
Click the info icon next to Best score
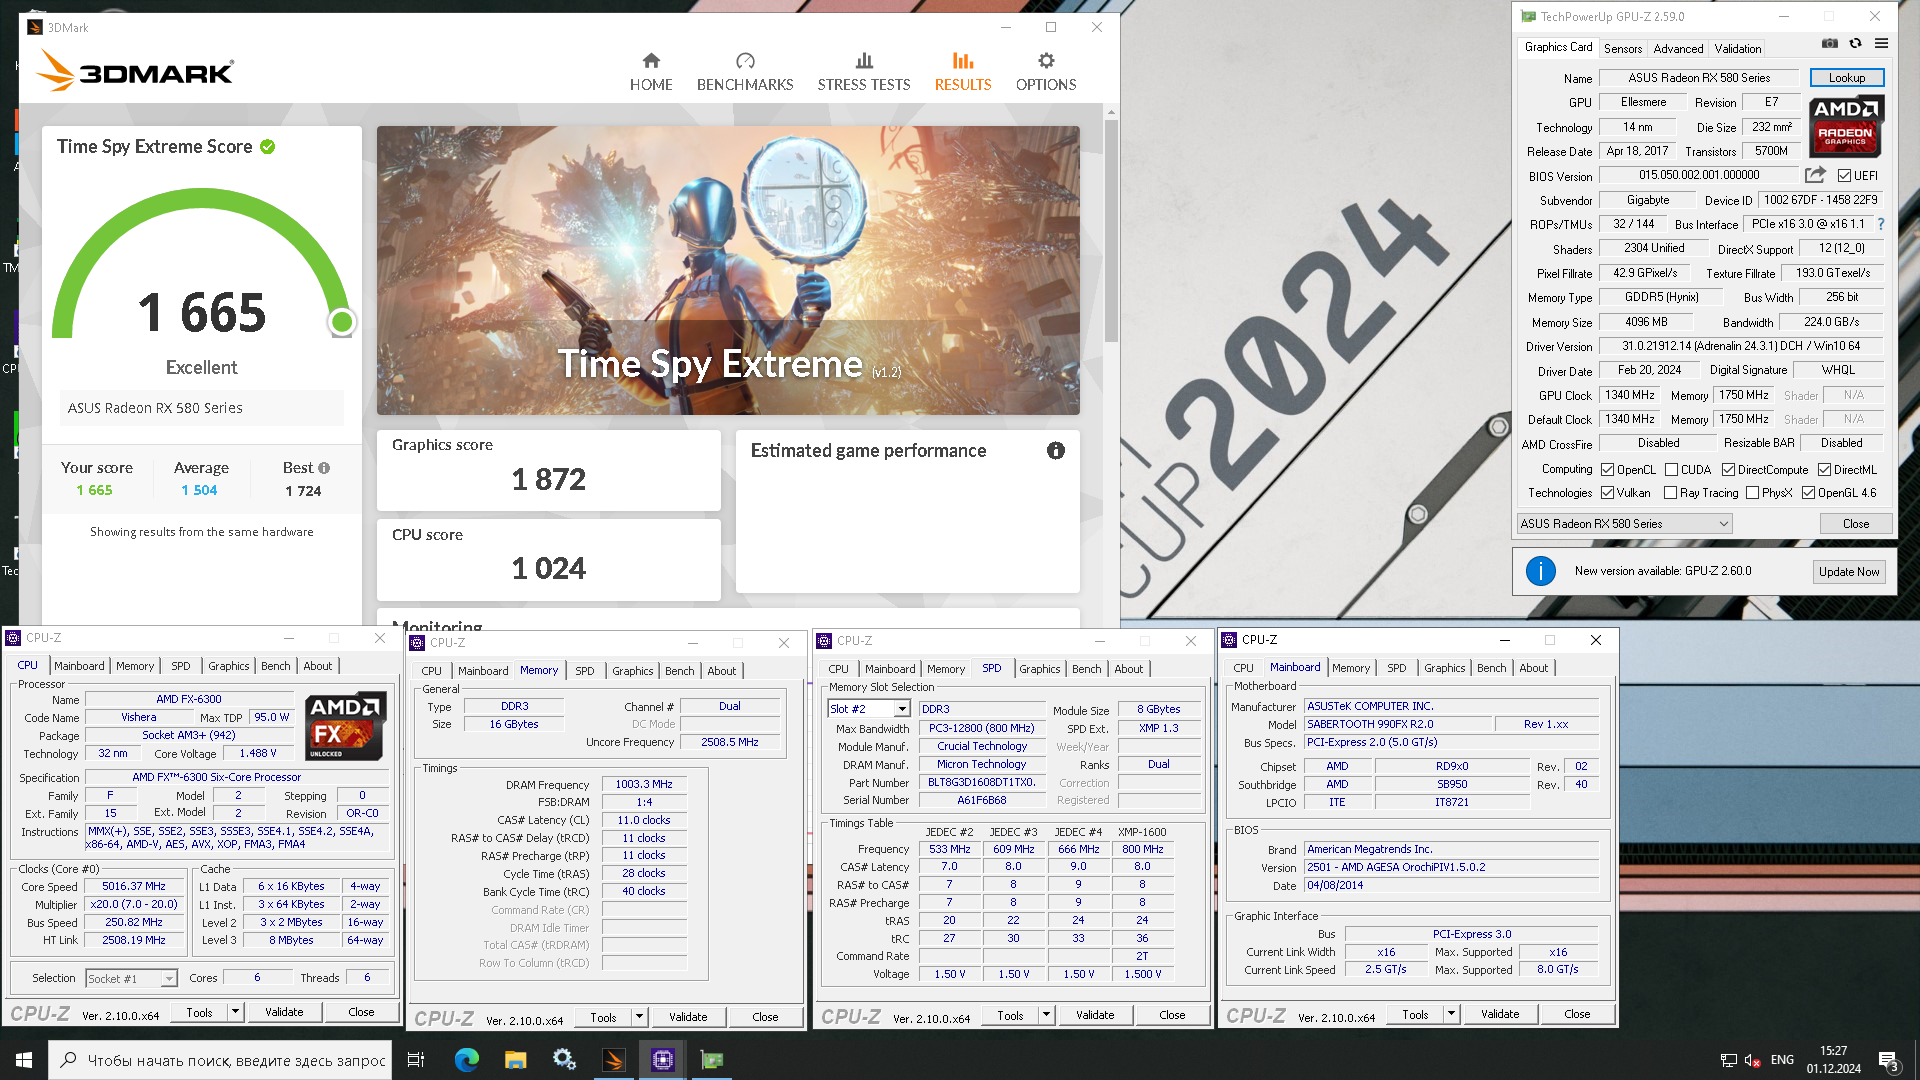click(x=324, y=468)
